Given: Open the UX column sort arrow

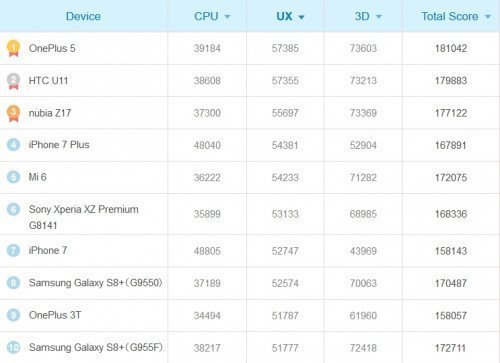Looking at the screenshot, I should tap(301, 17).
